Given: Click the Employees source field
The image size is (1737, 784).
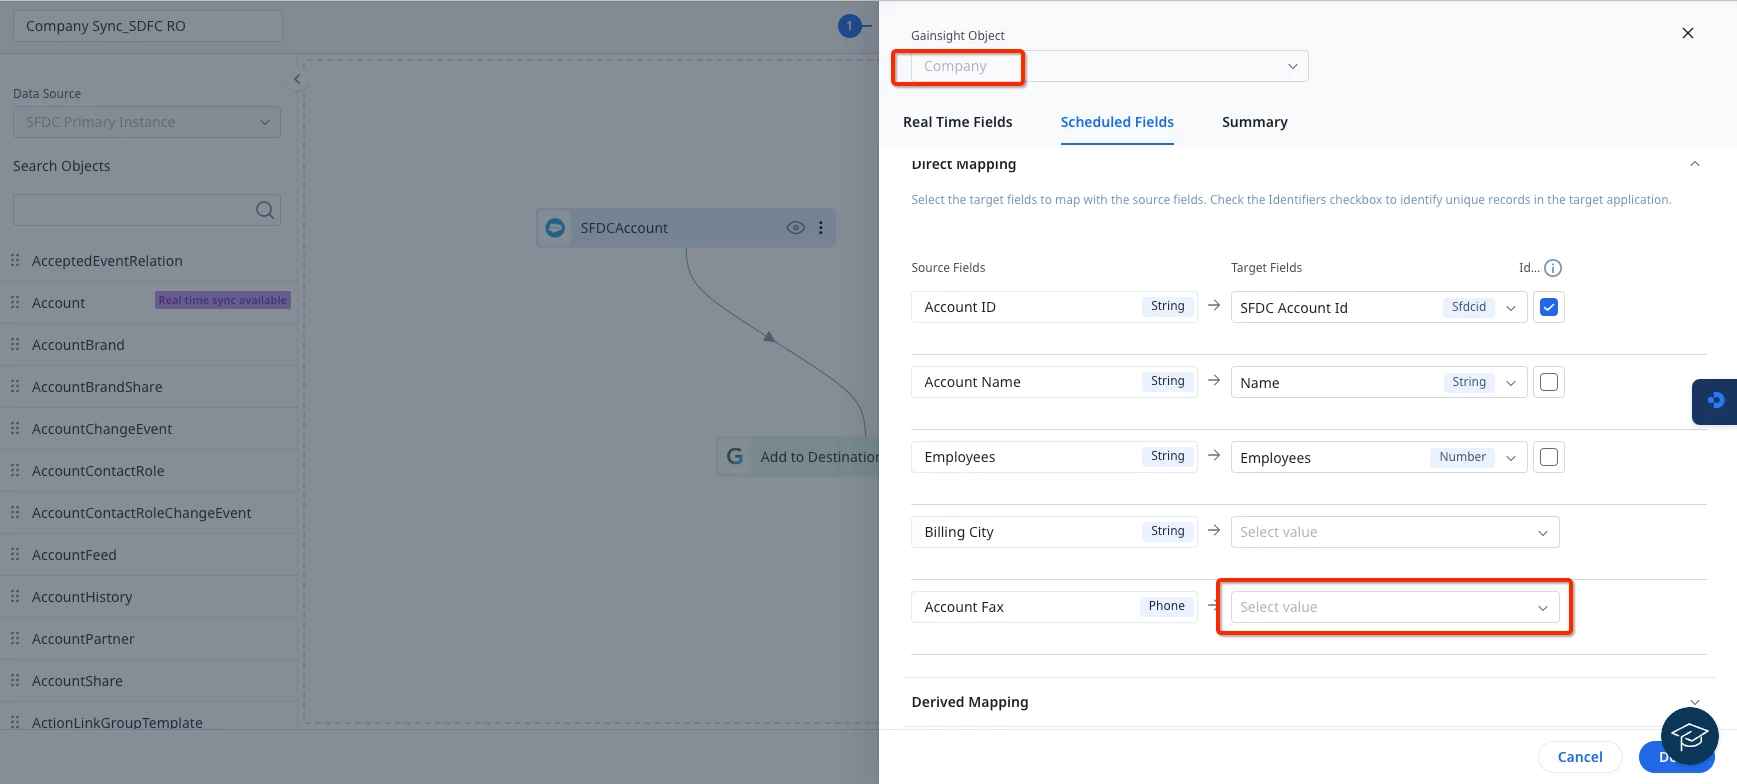Looking at the screenshot, I should 1054,457.
